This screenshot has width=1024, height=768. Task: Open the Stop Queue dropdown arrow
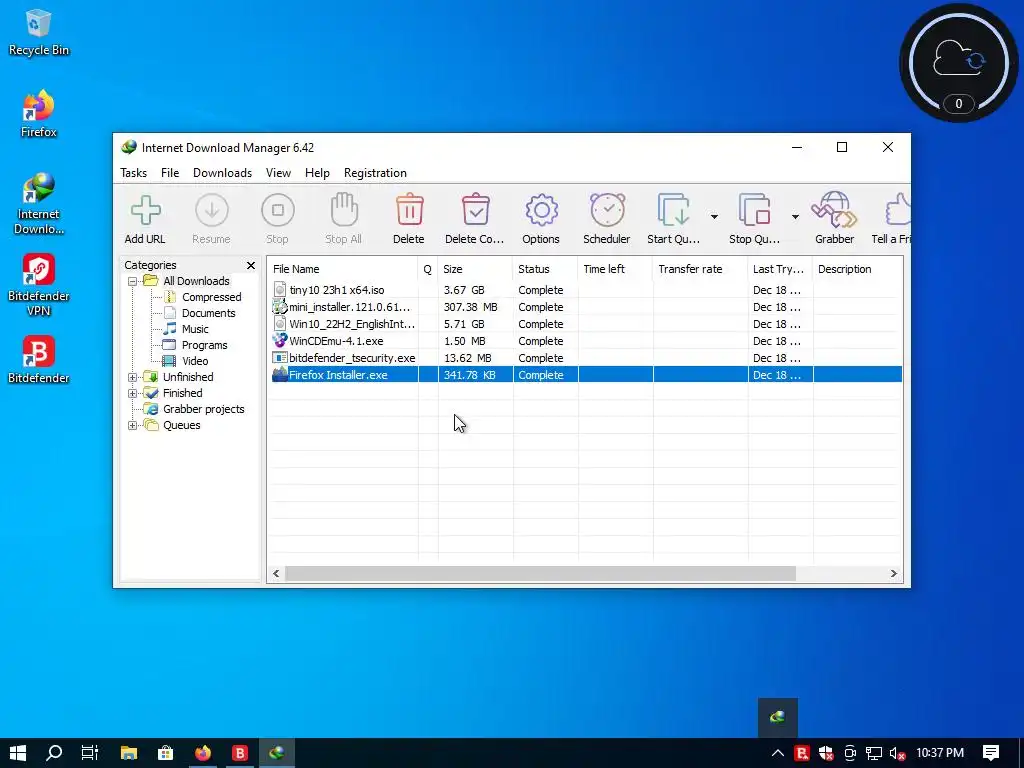pyautogui.click(x=795, y=216)
